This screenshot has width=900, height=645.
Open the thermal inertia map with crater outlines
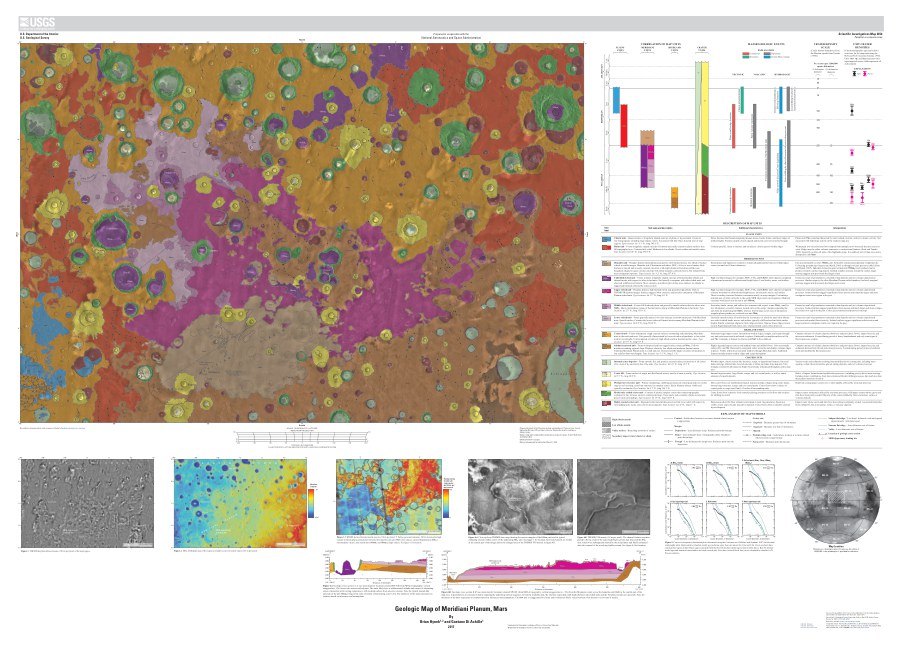(x=389, y=497)
